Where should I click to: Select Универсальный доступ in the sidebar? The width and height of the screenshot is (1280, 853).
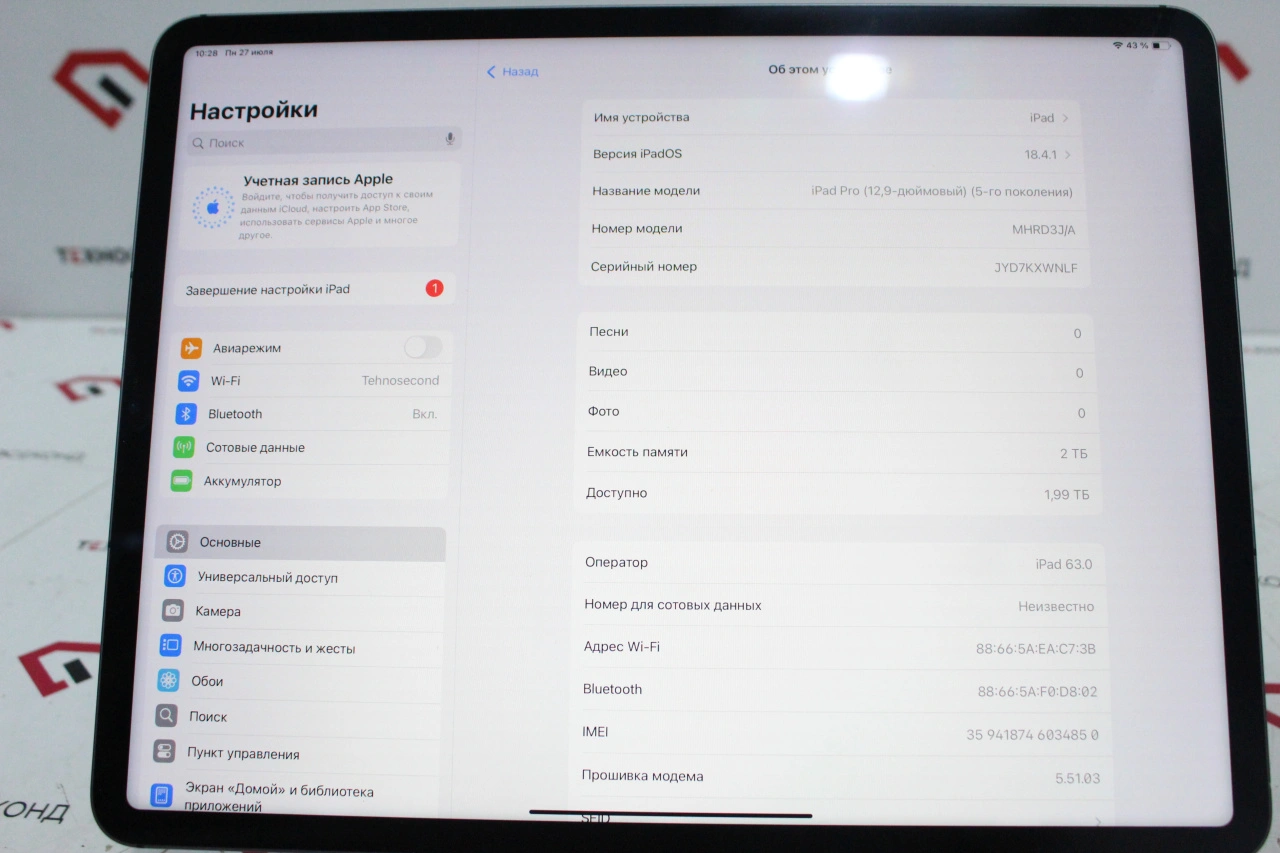[299, 577]
